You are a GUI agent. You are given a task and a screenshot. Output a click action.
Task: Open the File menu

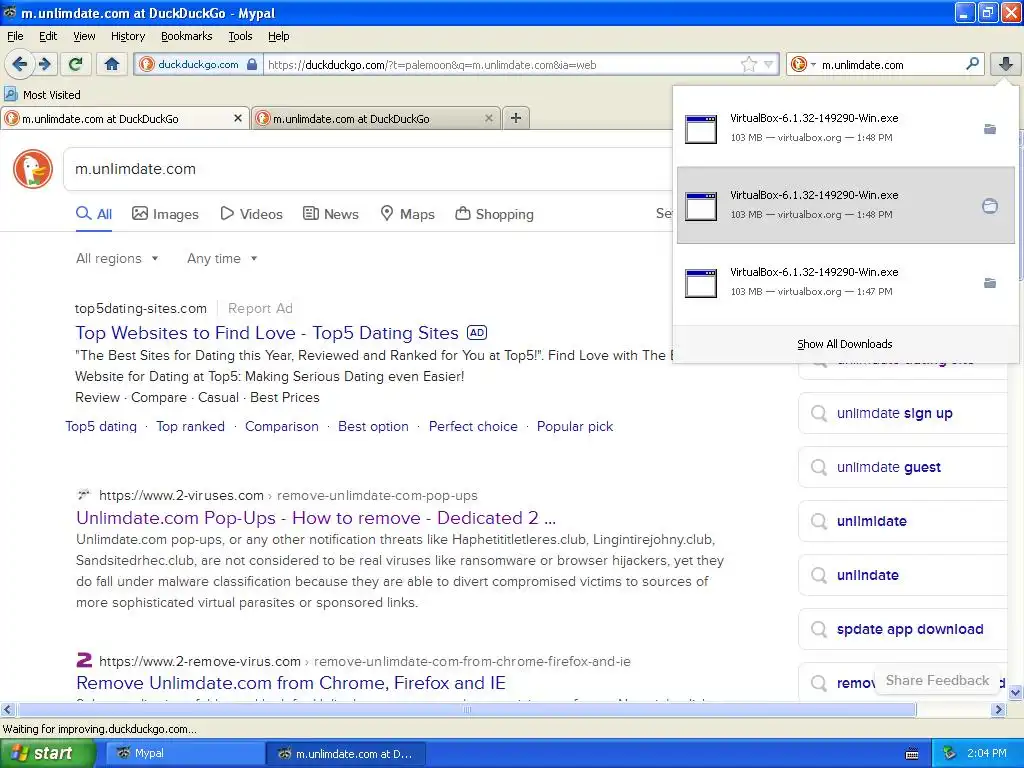coord(15,36)
